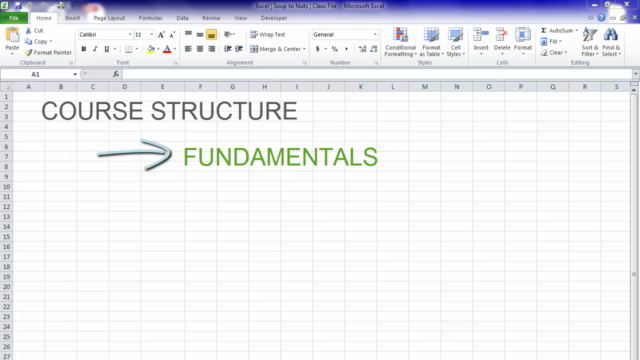Open the Calibri font name dropdown
This screenshot has height=360, width=640.
(x=130, y=35)
